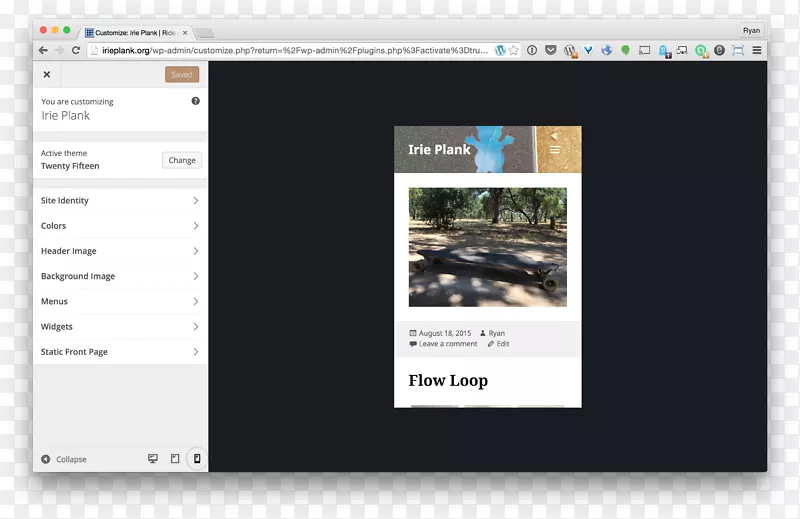Open the hamburger menu in site preview
Viewport: 800px width, 519px height.
[x=555, y=150]
